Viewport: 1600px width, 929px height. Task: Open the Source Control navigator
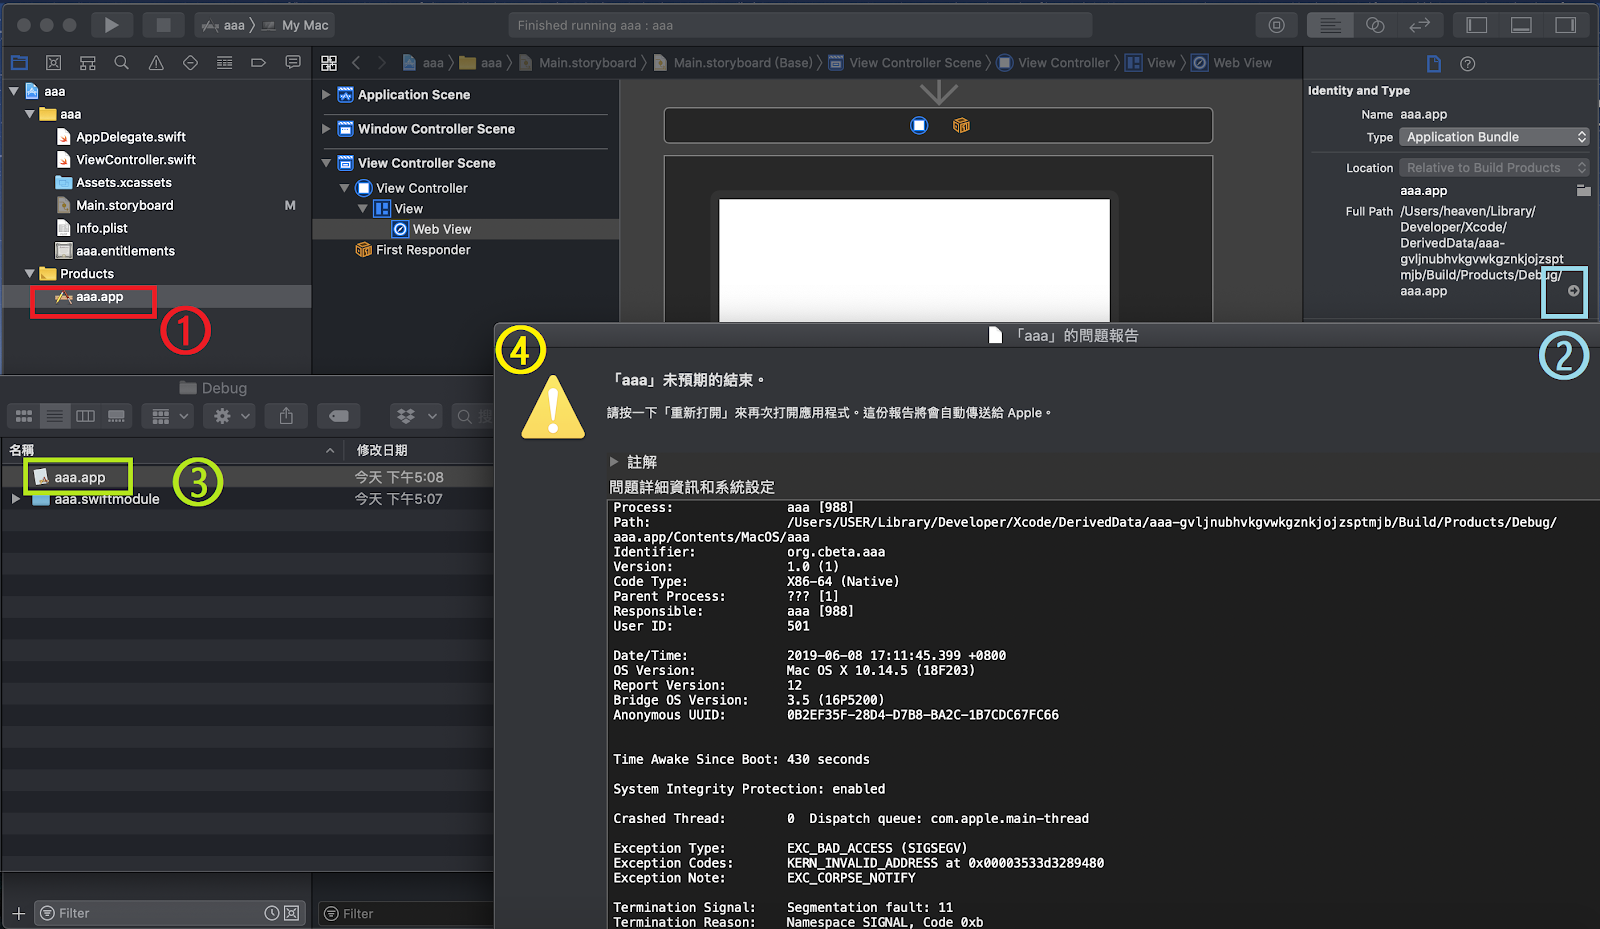[54, 63]
